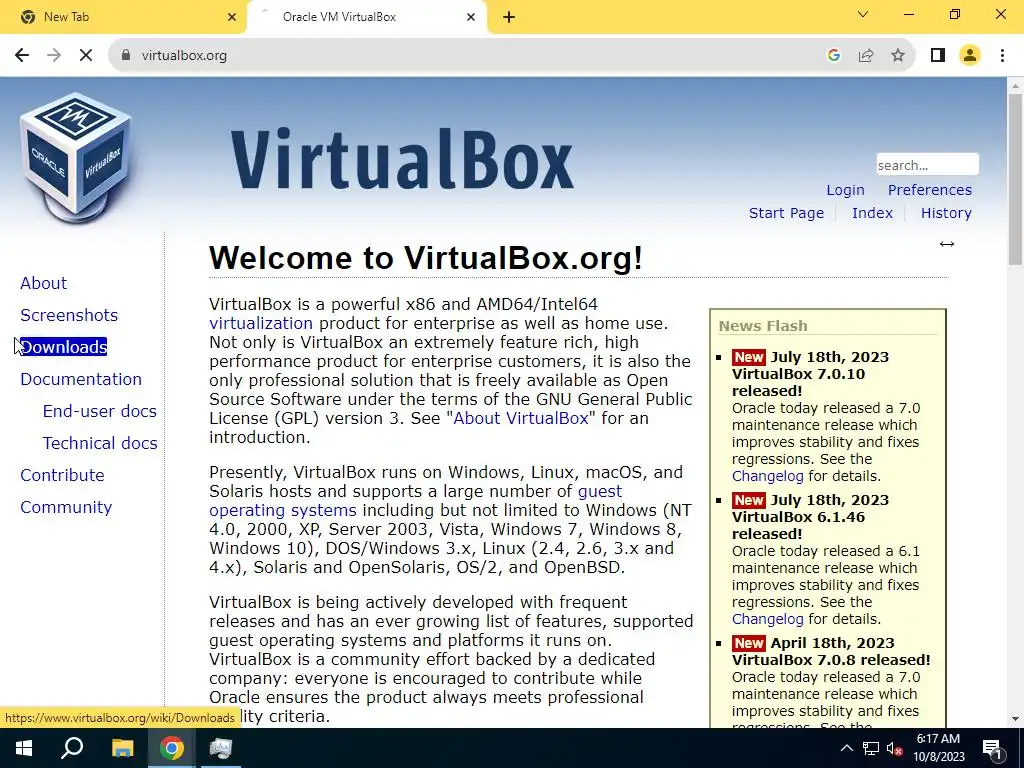The height and width of the screenshot is (768, 1024).
Task: Open the Preferences link
Action: click(929, 190)
